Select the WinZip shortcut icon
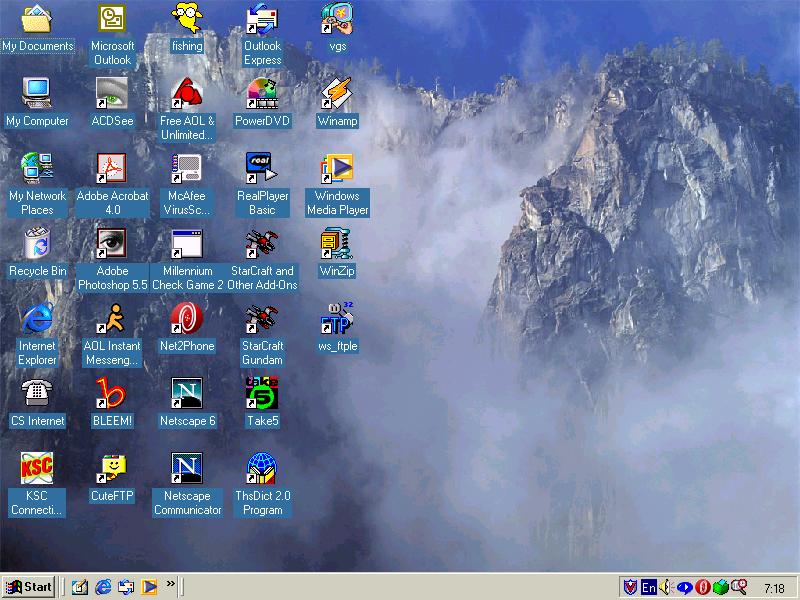This screenshot has height=600, width=800. [337, 243]
